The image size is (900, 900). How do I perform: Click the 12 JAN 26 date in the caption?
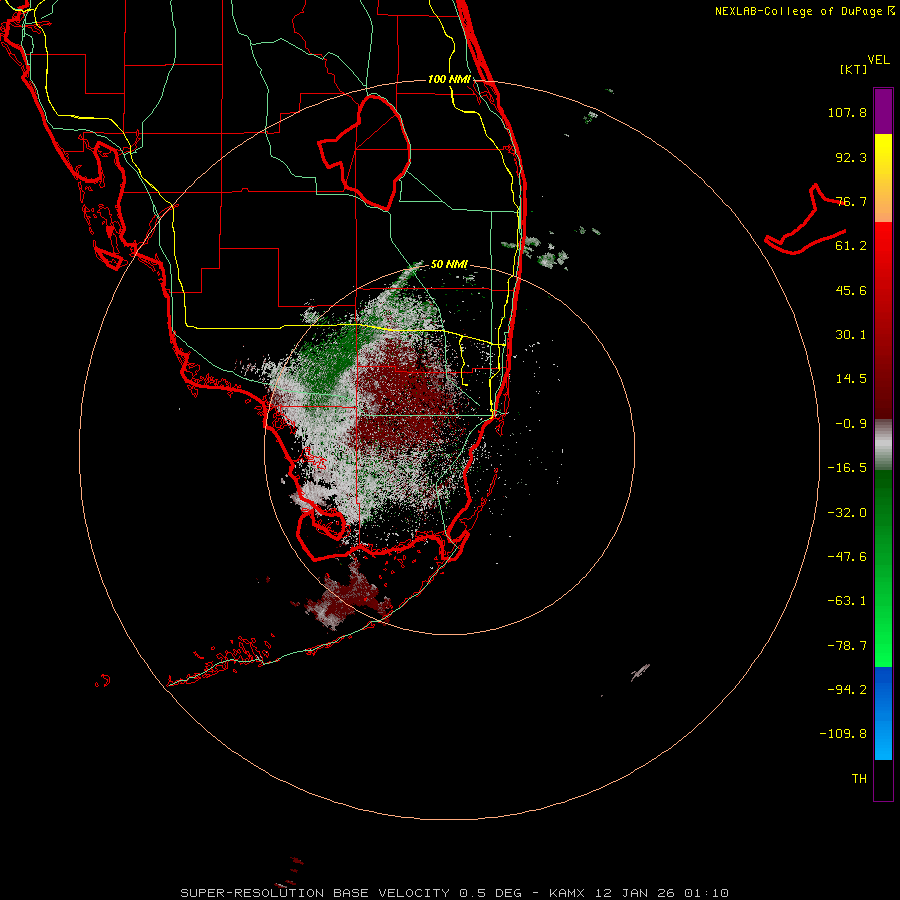(634, 893)
